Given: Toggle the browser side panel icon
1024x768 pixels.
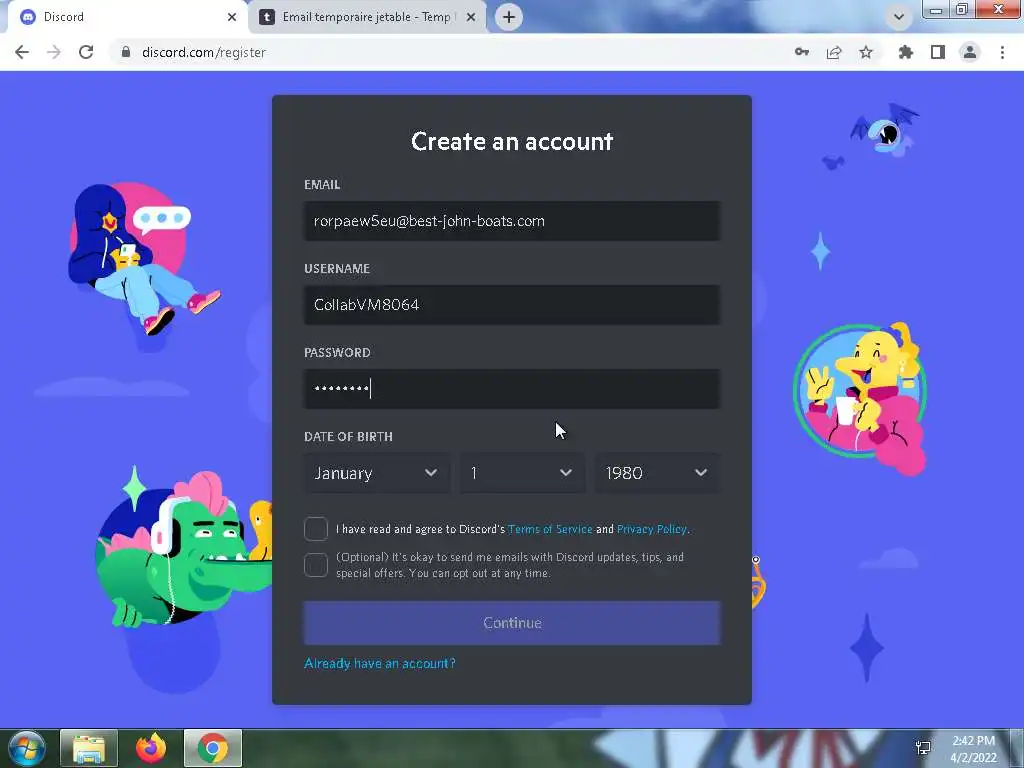Looking at the screenshot, I should tap(938, 52).
